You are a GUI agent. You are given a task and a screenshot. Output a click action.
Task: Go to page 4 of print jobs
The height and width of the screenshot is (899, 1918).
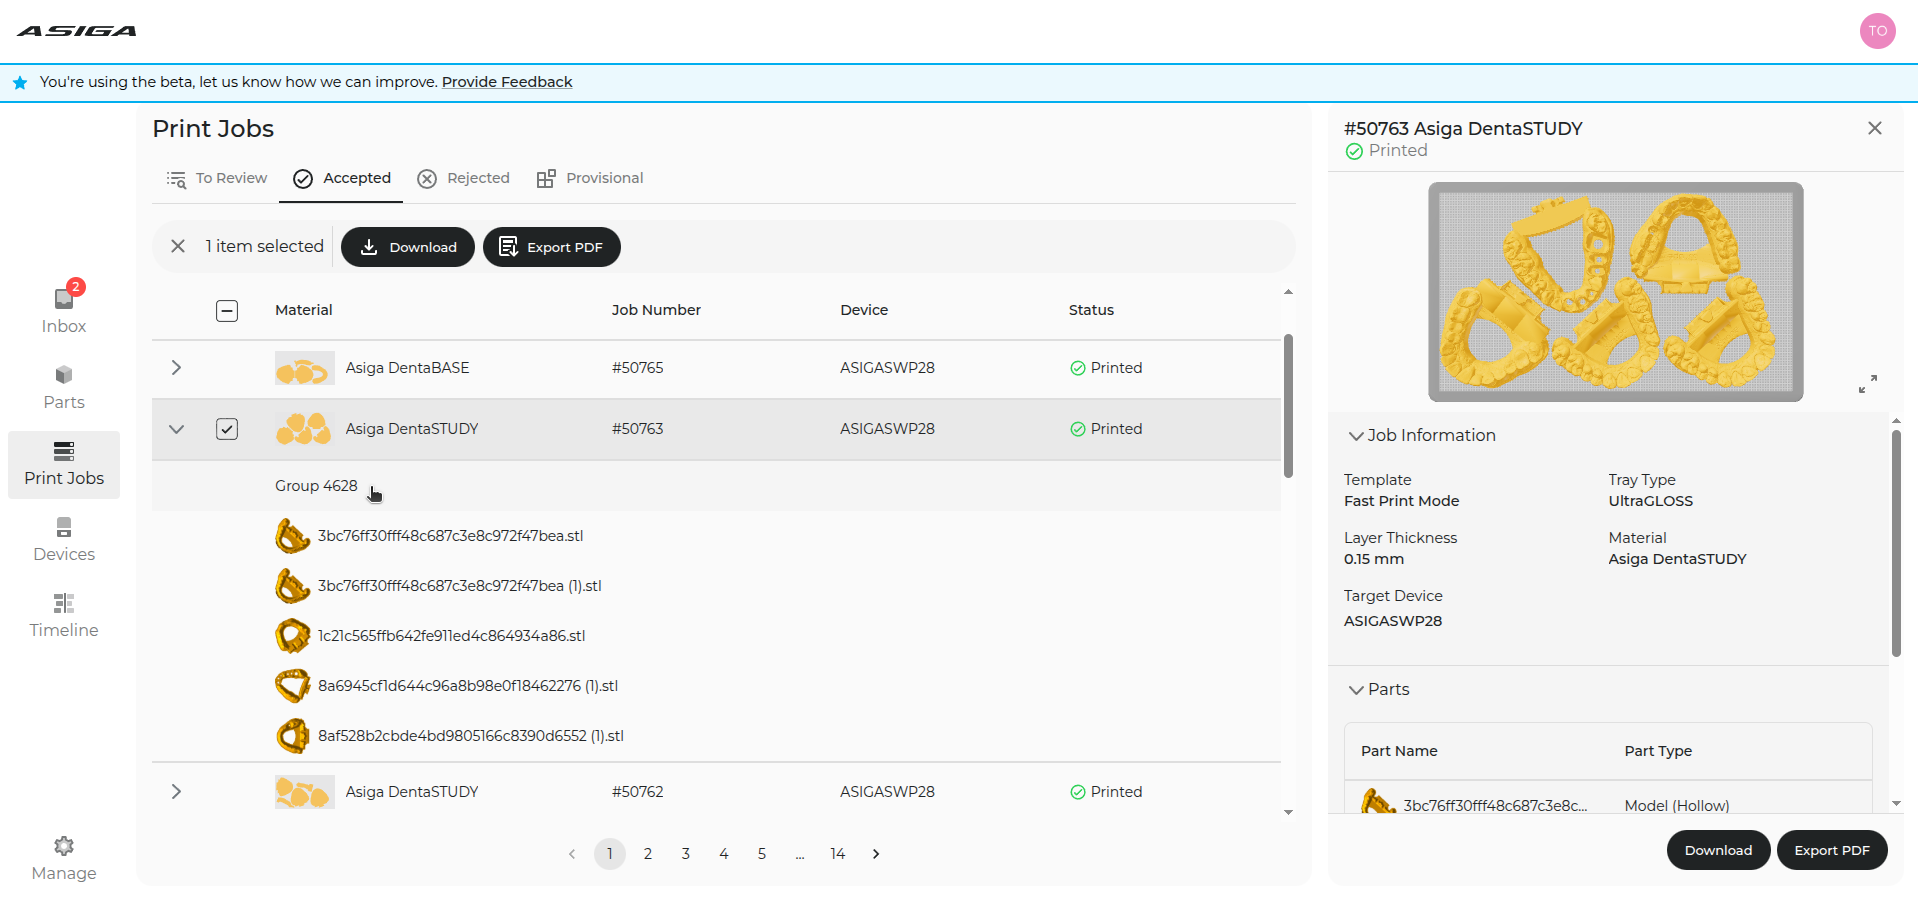click(724, 854)
